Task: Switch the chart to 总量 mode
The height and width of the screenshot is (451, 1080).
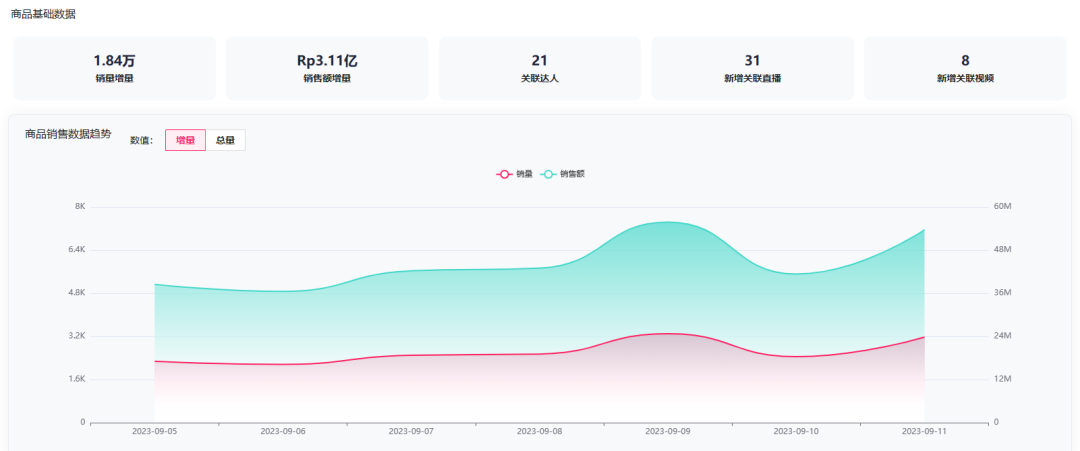Action: pyautogui.click(x=225, y=141)
